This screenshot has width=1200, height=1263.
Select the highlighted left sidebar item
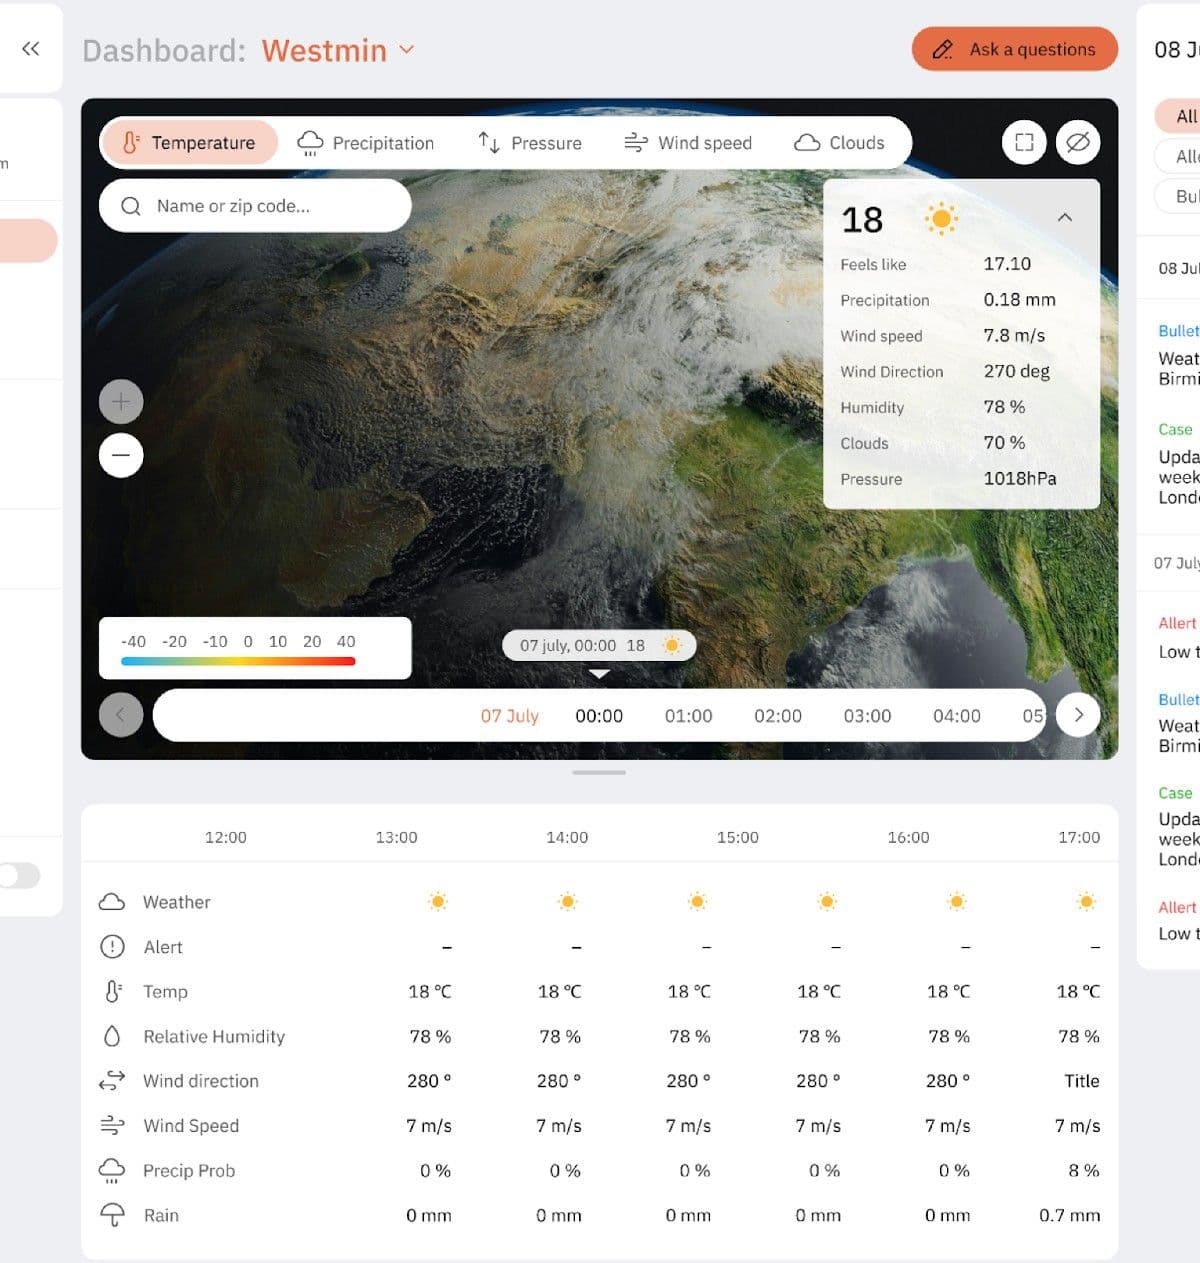28,241
